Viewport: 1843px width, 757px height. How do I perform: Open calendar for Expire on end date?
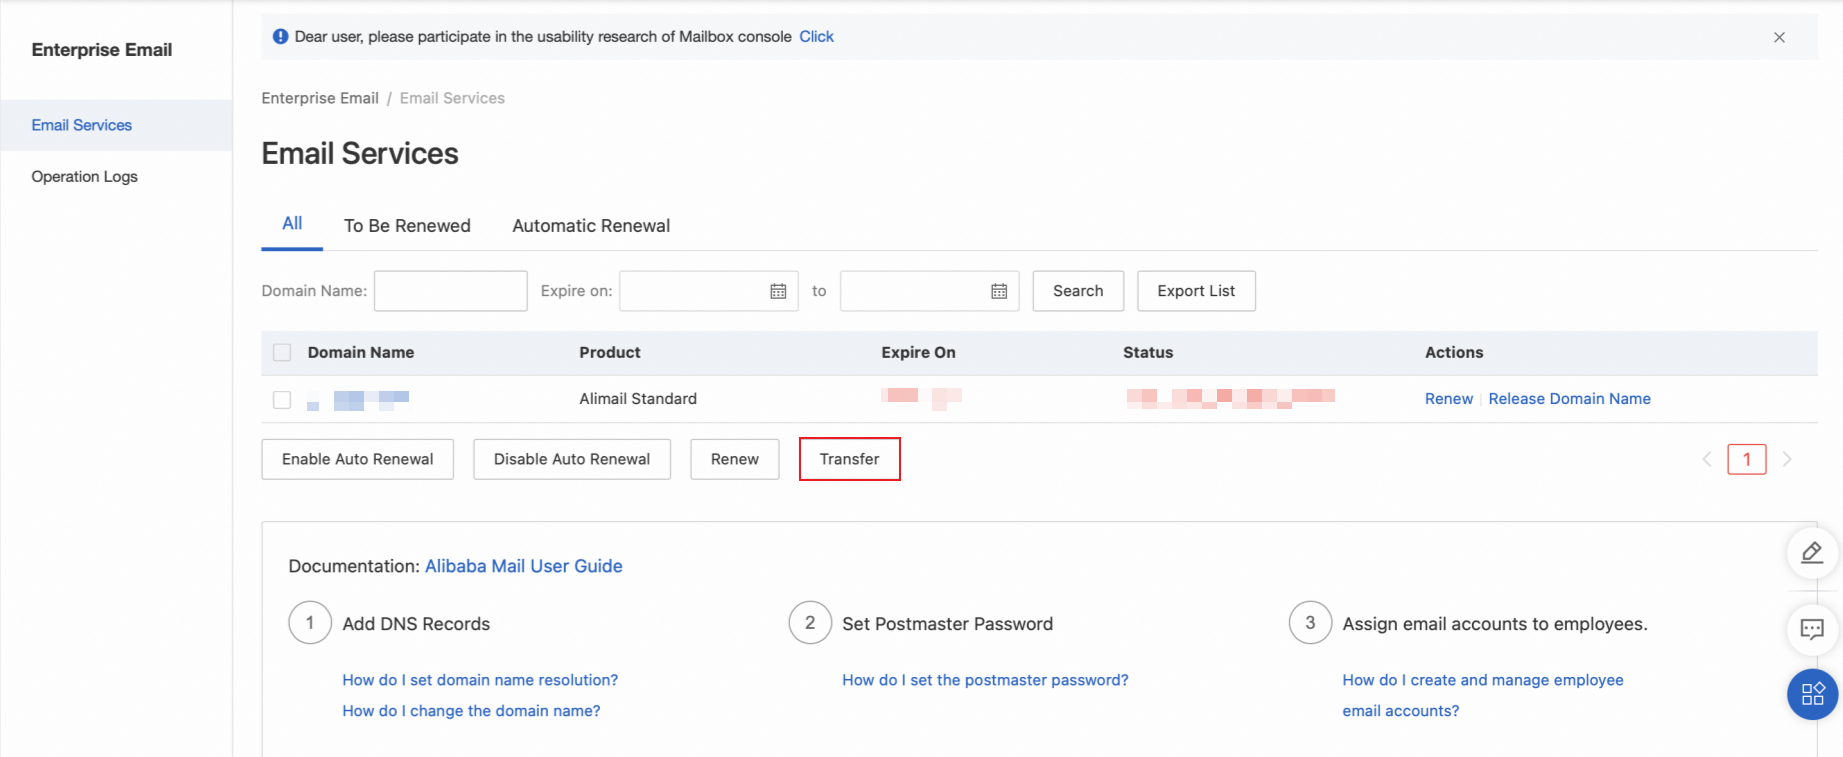(999, 291)
